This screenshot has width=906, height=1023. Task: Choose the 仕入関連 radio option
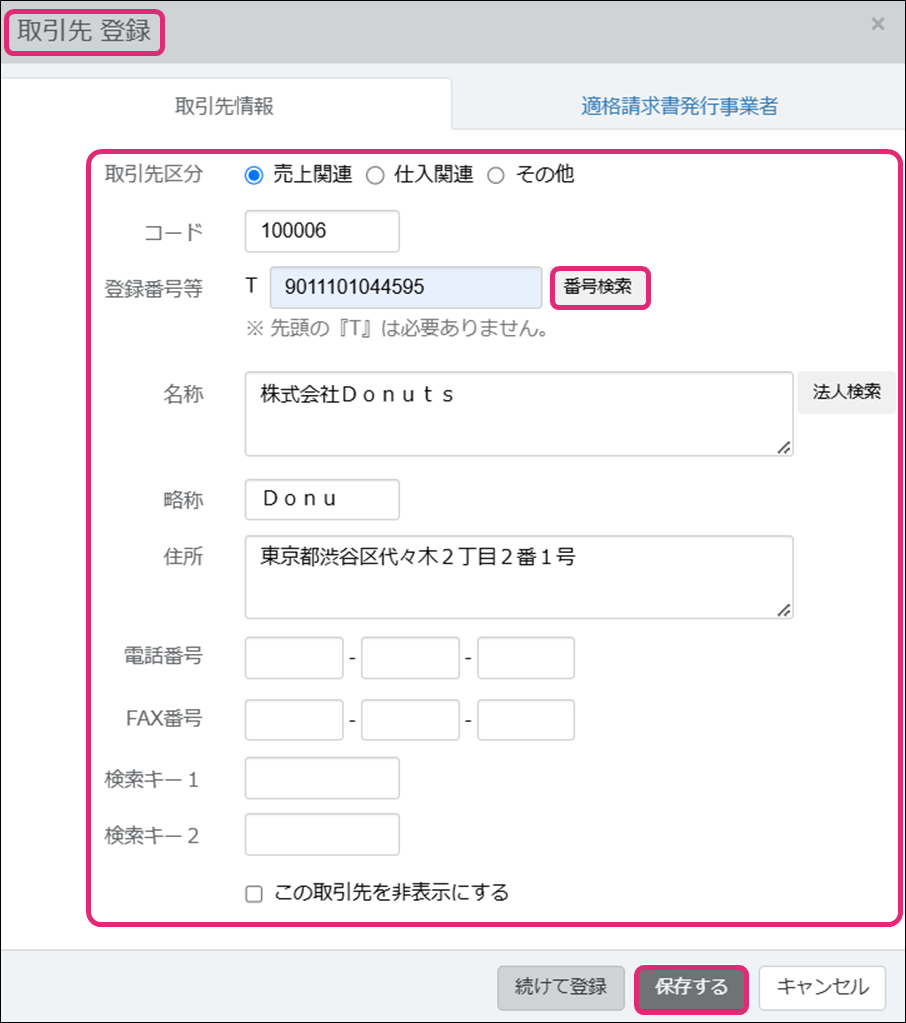375,175
